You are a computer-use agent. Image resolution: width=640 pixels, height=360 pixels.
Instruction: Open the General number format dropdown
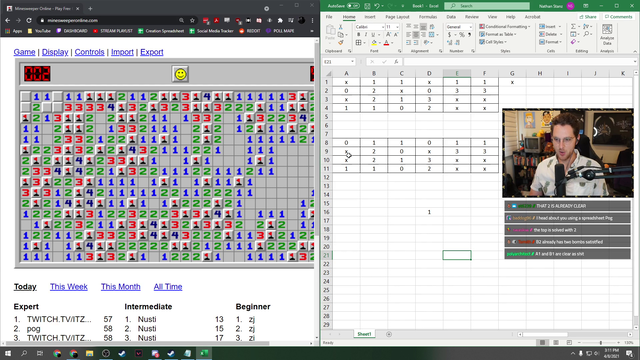(471, 27)
